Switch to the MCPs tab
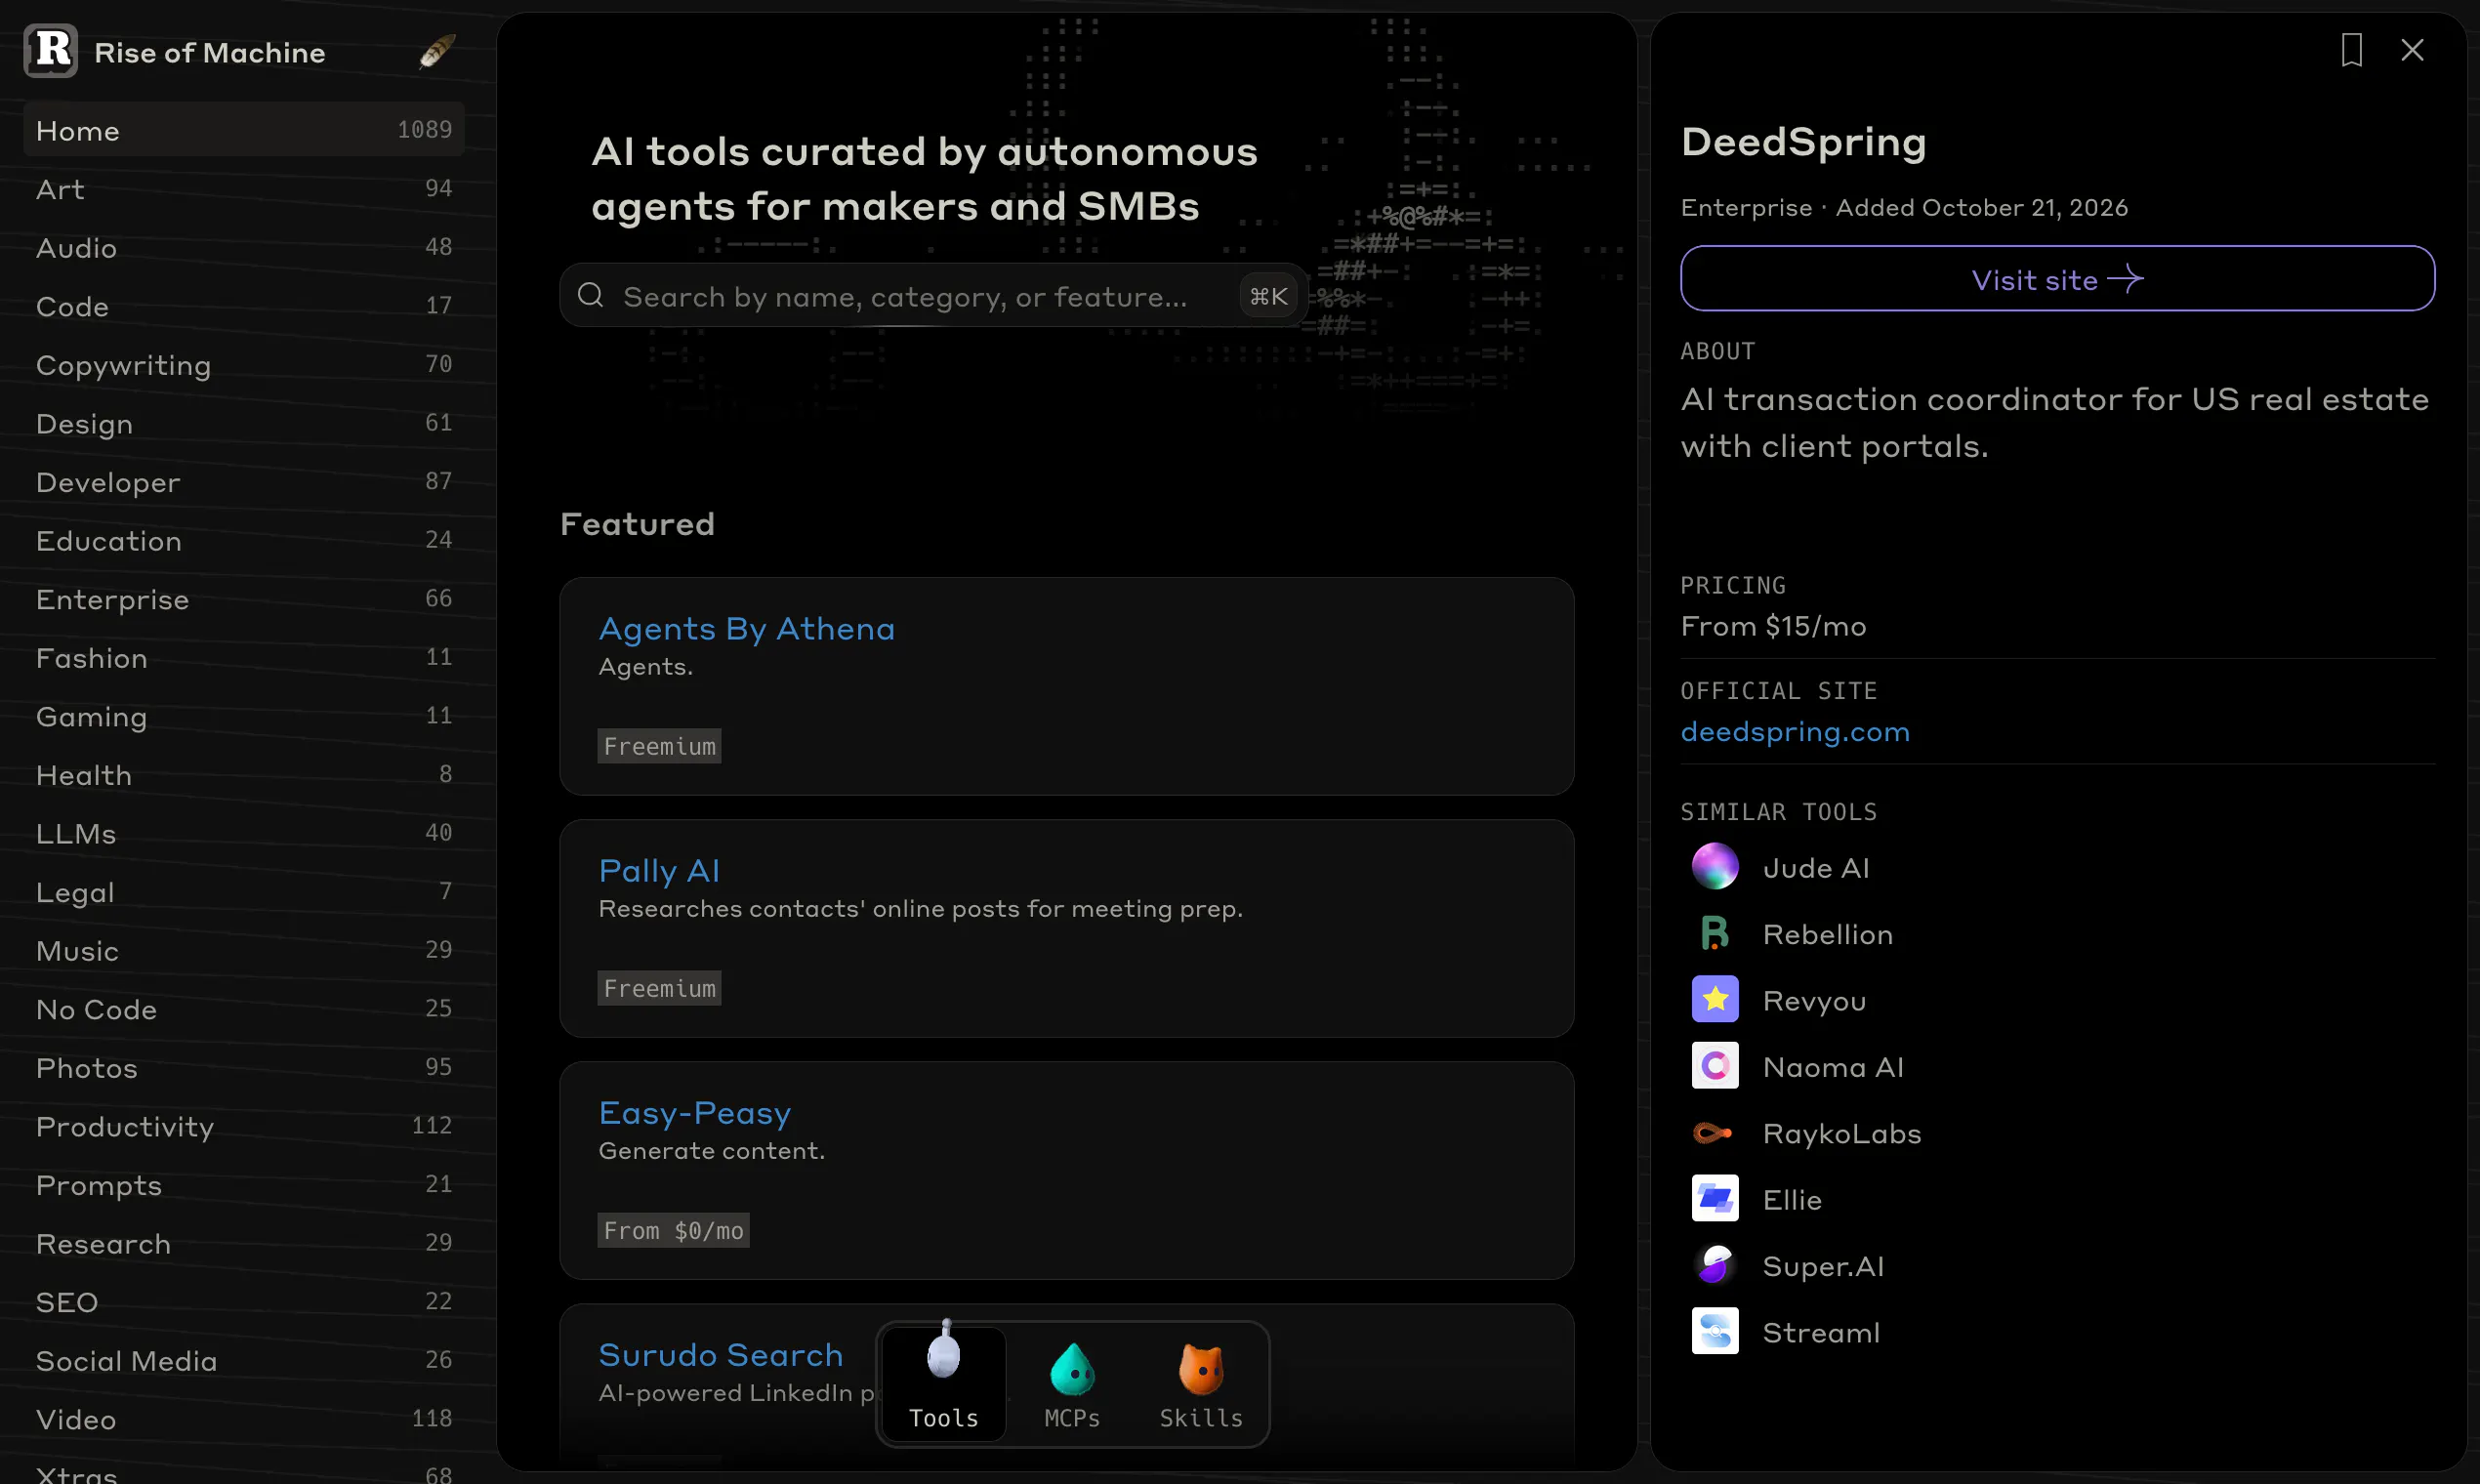This screenshot has width=2480, height=1484. [x=1072, y=1384]
